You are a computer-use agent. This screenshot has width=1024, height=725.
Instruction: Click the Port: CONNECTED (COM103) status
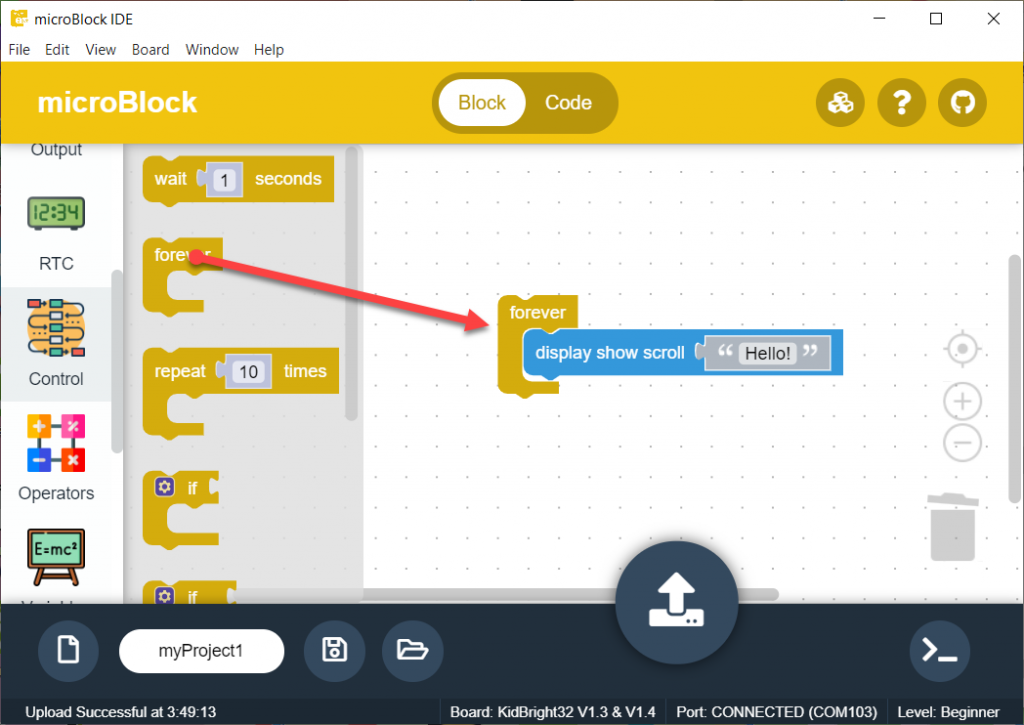776,712
